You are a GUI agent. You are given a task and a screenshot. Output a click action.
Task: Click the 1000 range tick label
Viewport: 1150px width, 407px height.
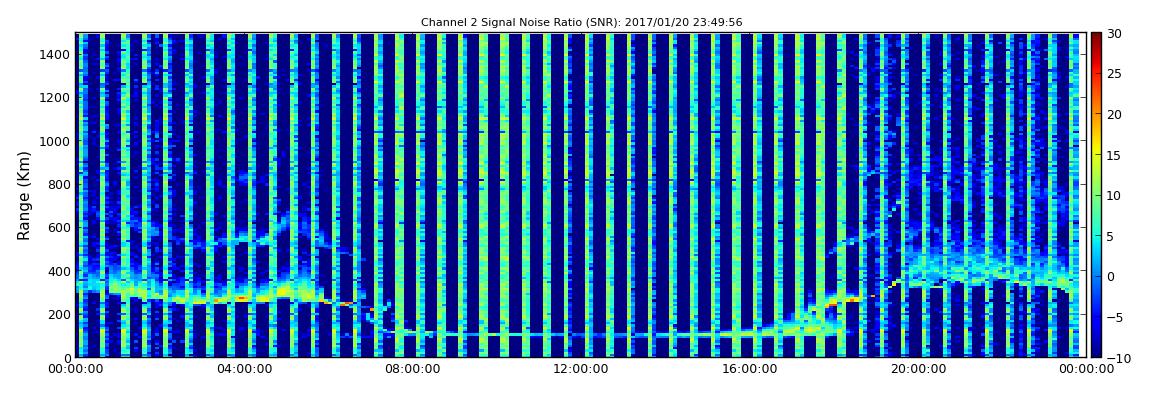pos(56,141)
